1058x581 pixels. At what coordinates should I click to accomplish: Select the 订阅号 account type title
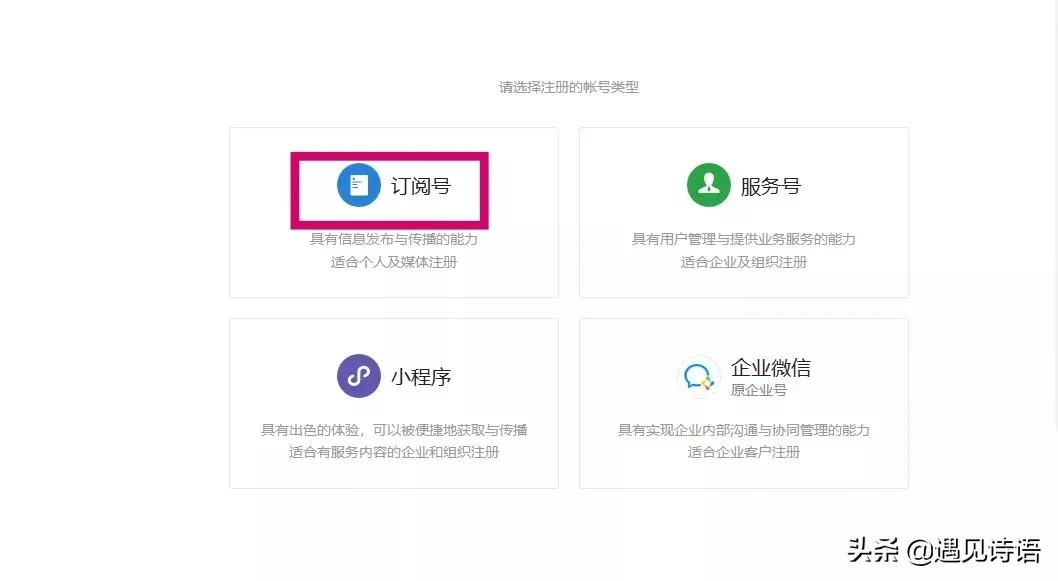click(421, 186)
